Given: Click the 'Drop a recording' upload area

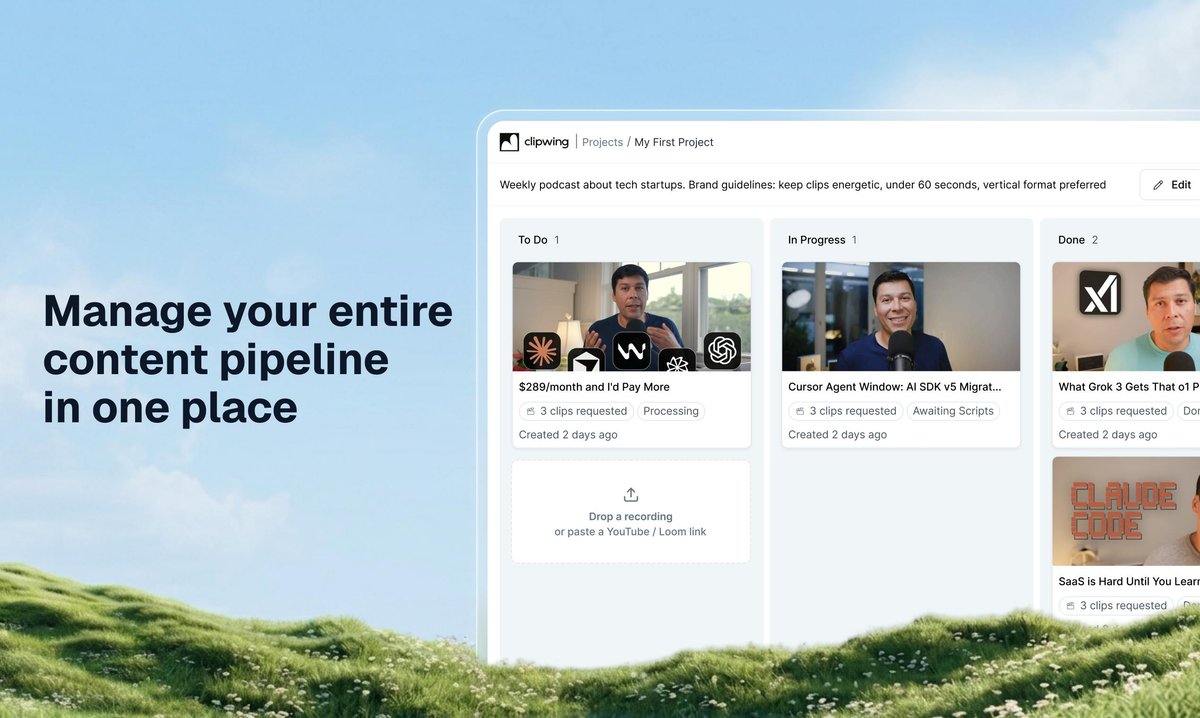Looking at the screenshot, I should [x=631, y=512].
